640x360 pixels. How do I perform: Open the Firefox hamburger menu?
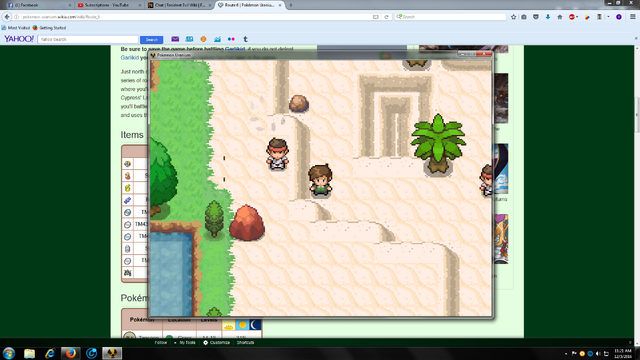point(633,17)
